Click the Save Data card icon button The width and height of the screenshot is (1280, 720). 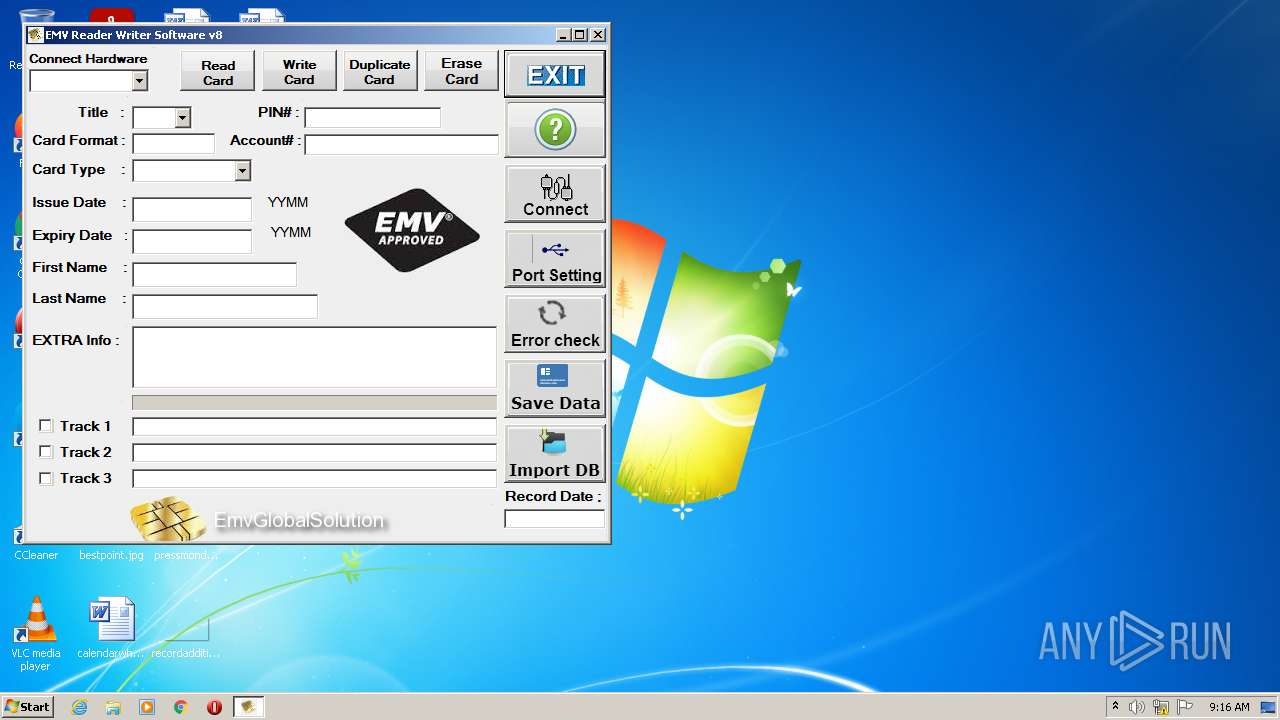555,388
